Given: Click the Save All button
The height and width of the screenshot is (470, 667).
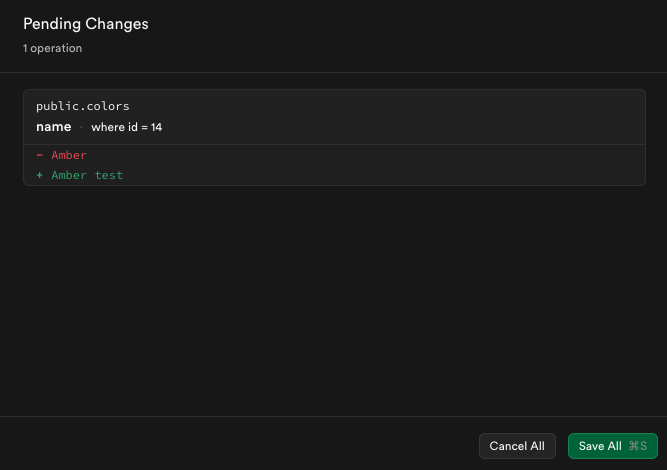Looking at the screenshot, I should (x=613, y=446).
